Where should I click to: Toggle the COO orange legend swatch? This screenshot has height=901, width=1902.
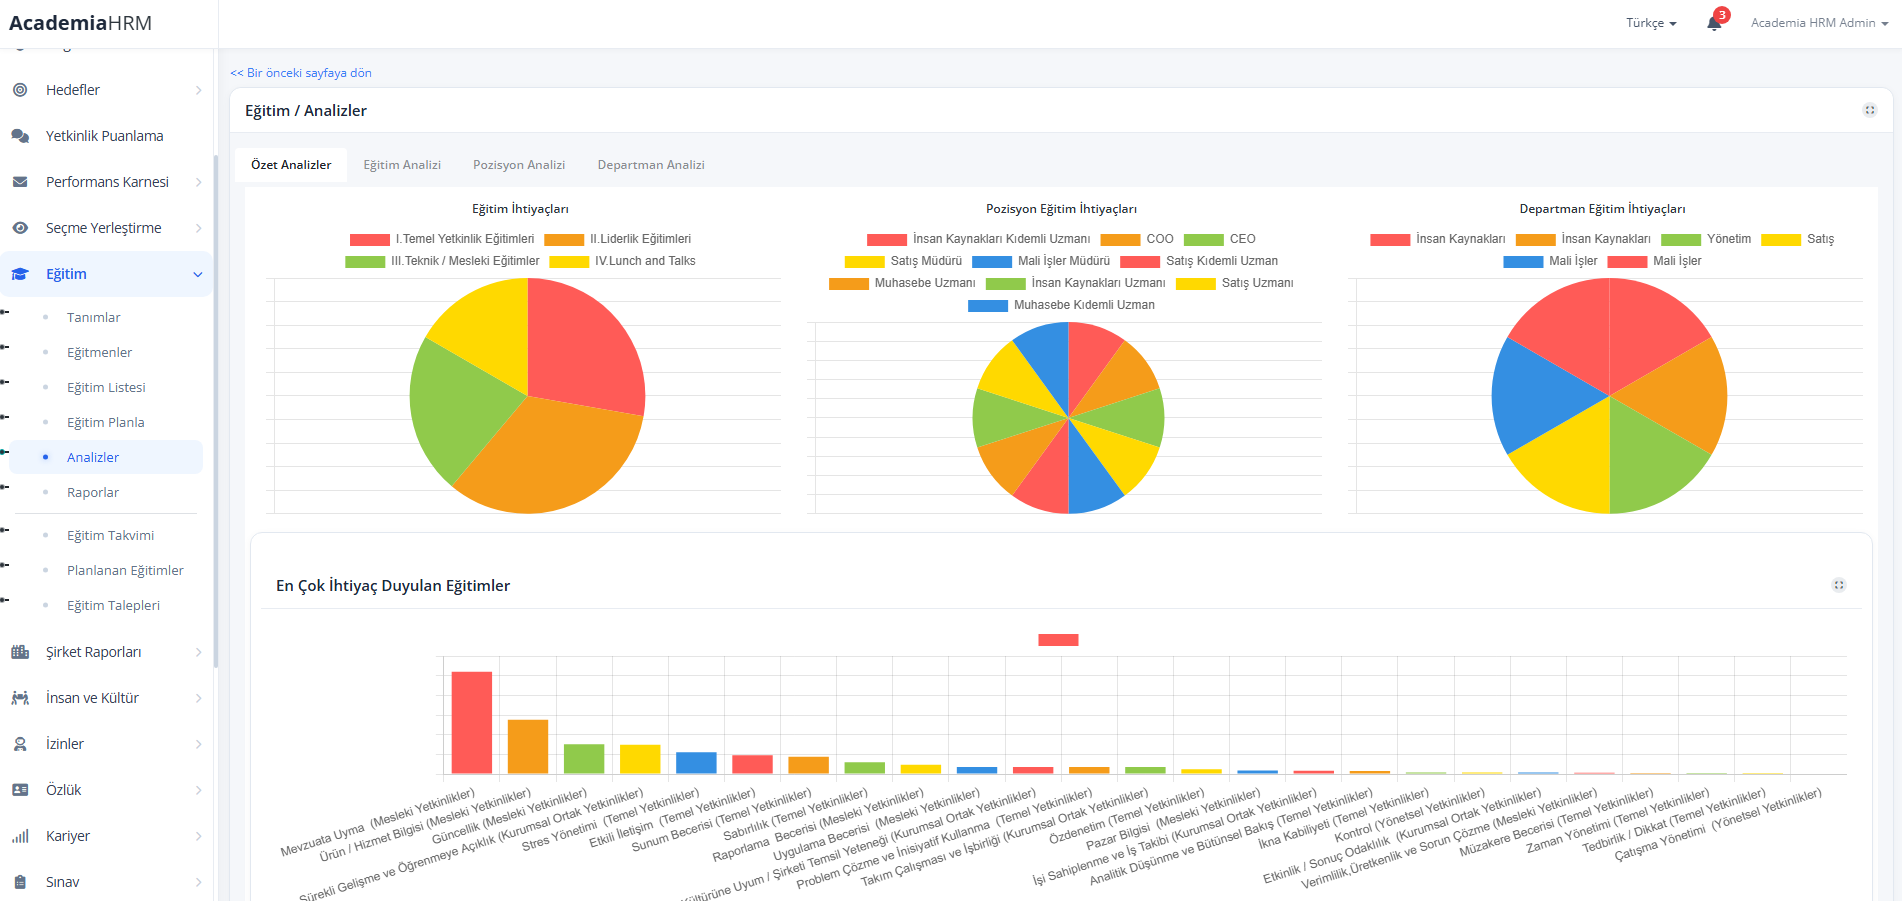[1120, 240]
